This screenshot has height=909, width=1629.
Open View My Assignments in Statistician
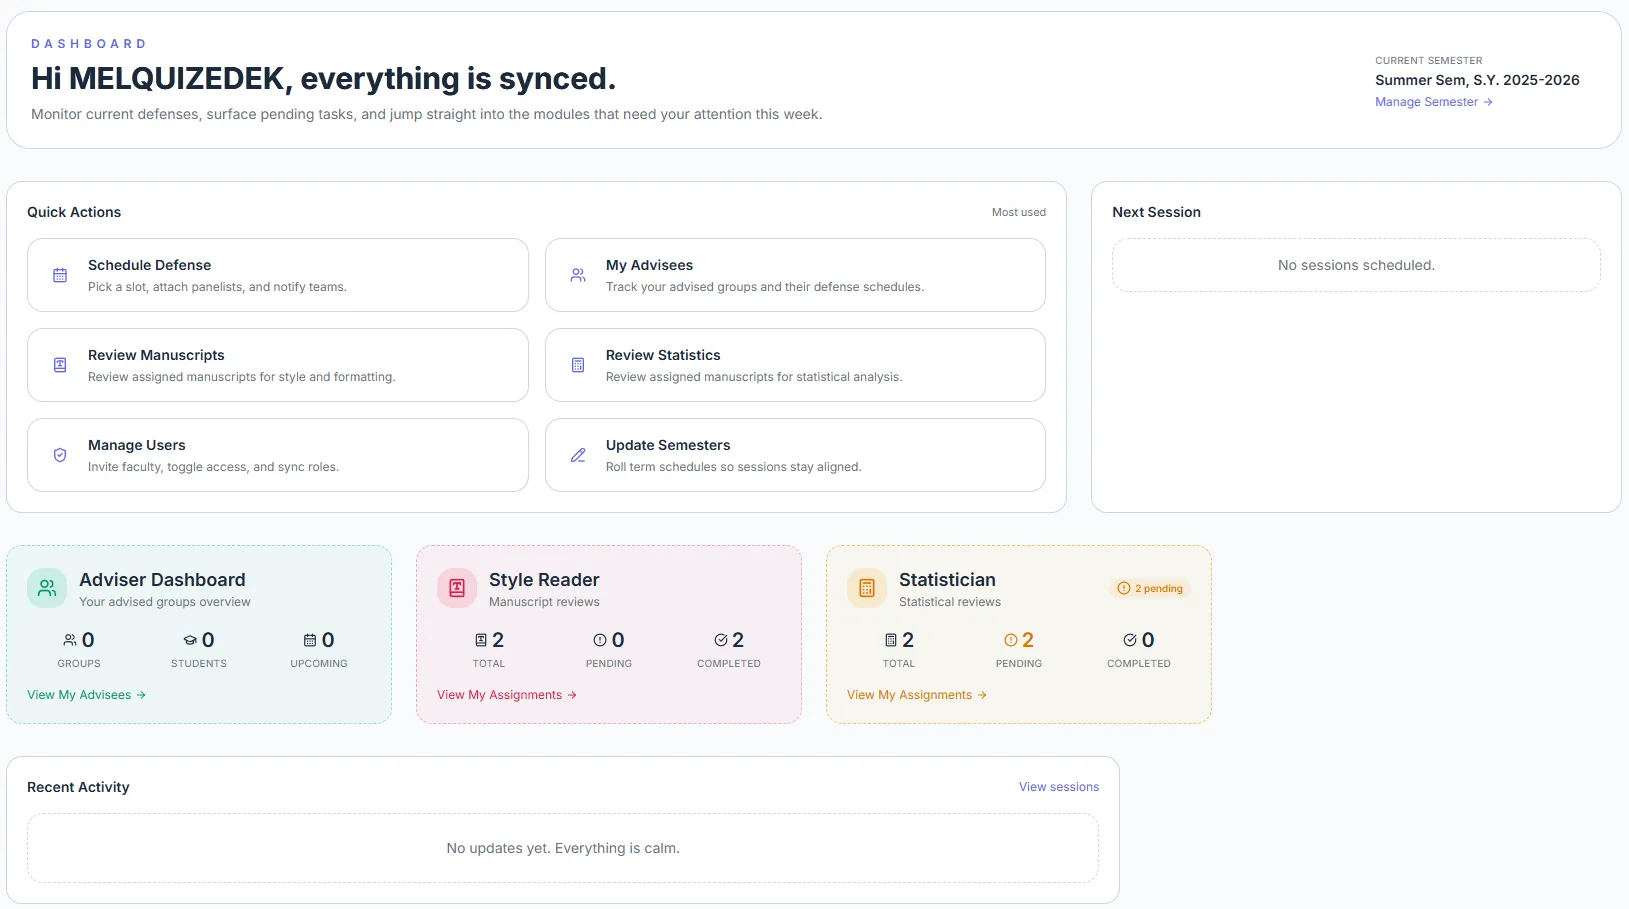click(917, 695)
